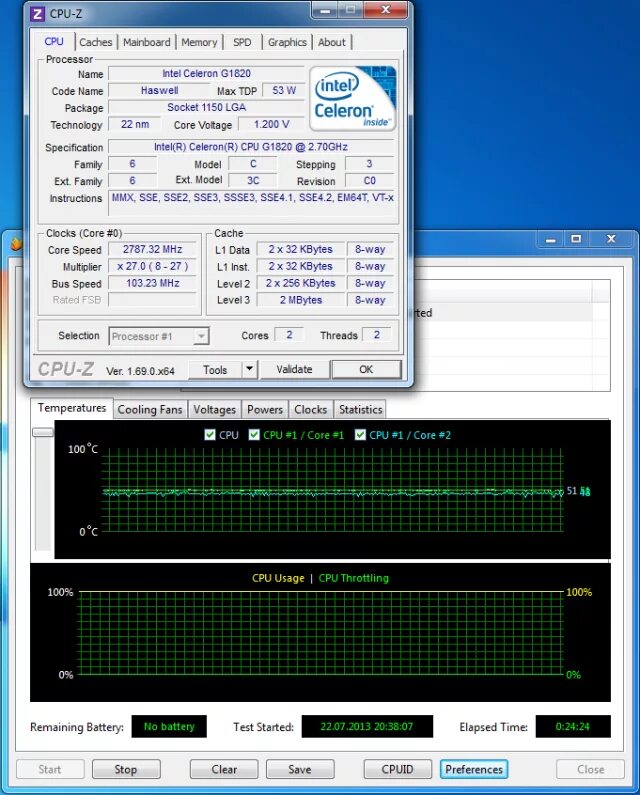The image size is (640, 795).
Task: Click the Multiplier value x 27.0
Action: pos(153,266)
